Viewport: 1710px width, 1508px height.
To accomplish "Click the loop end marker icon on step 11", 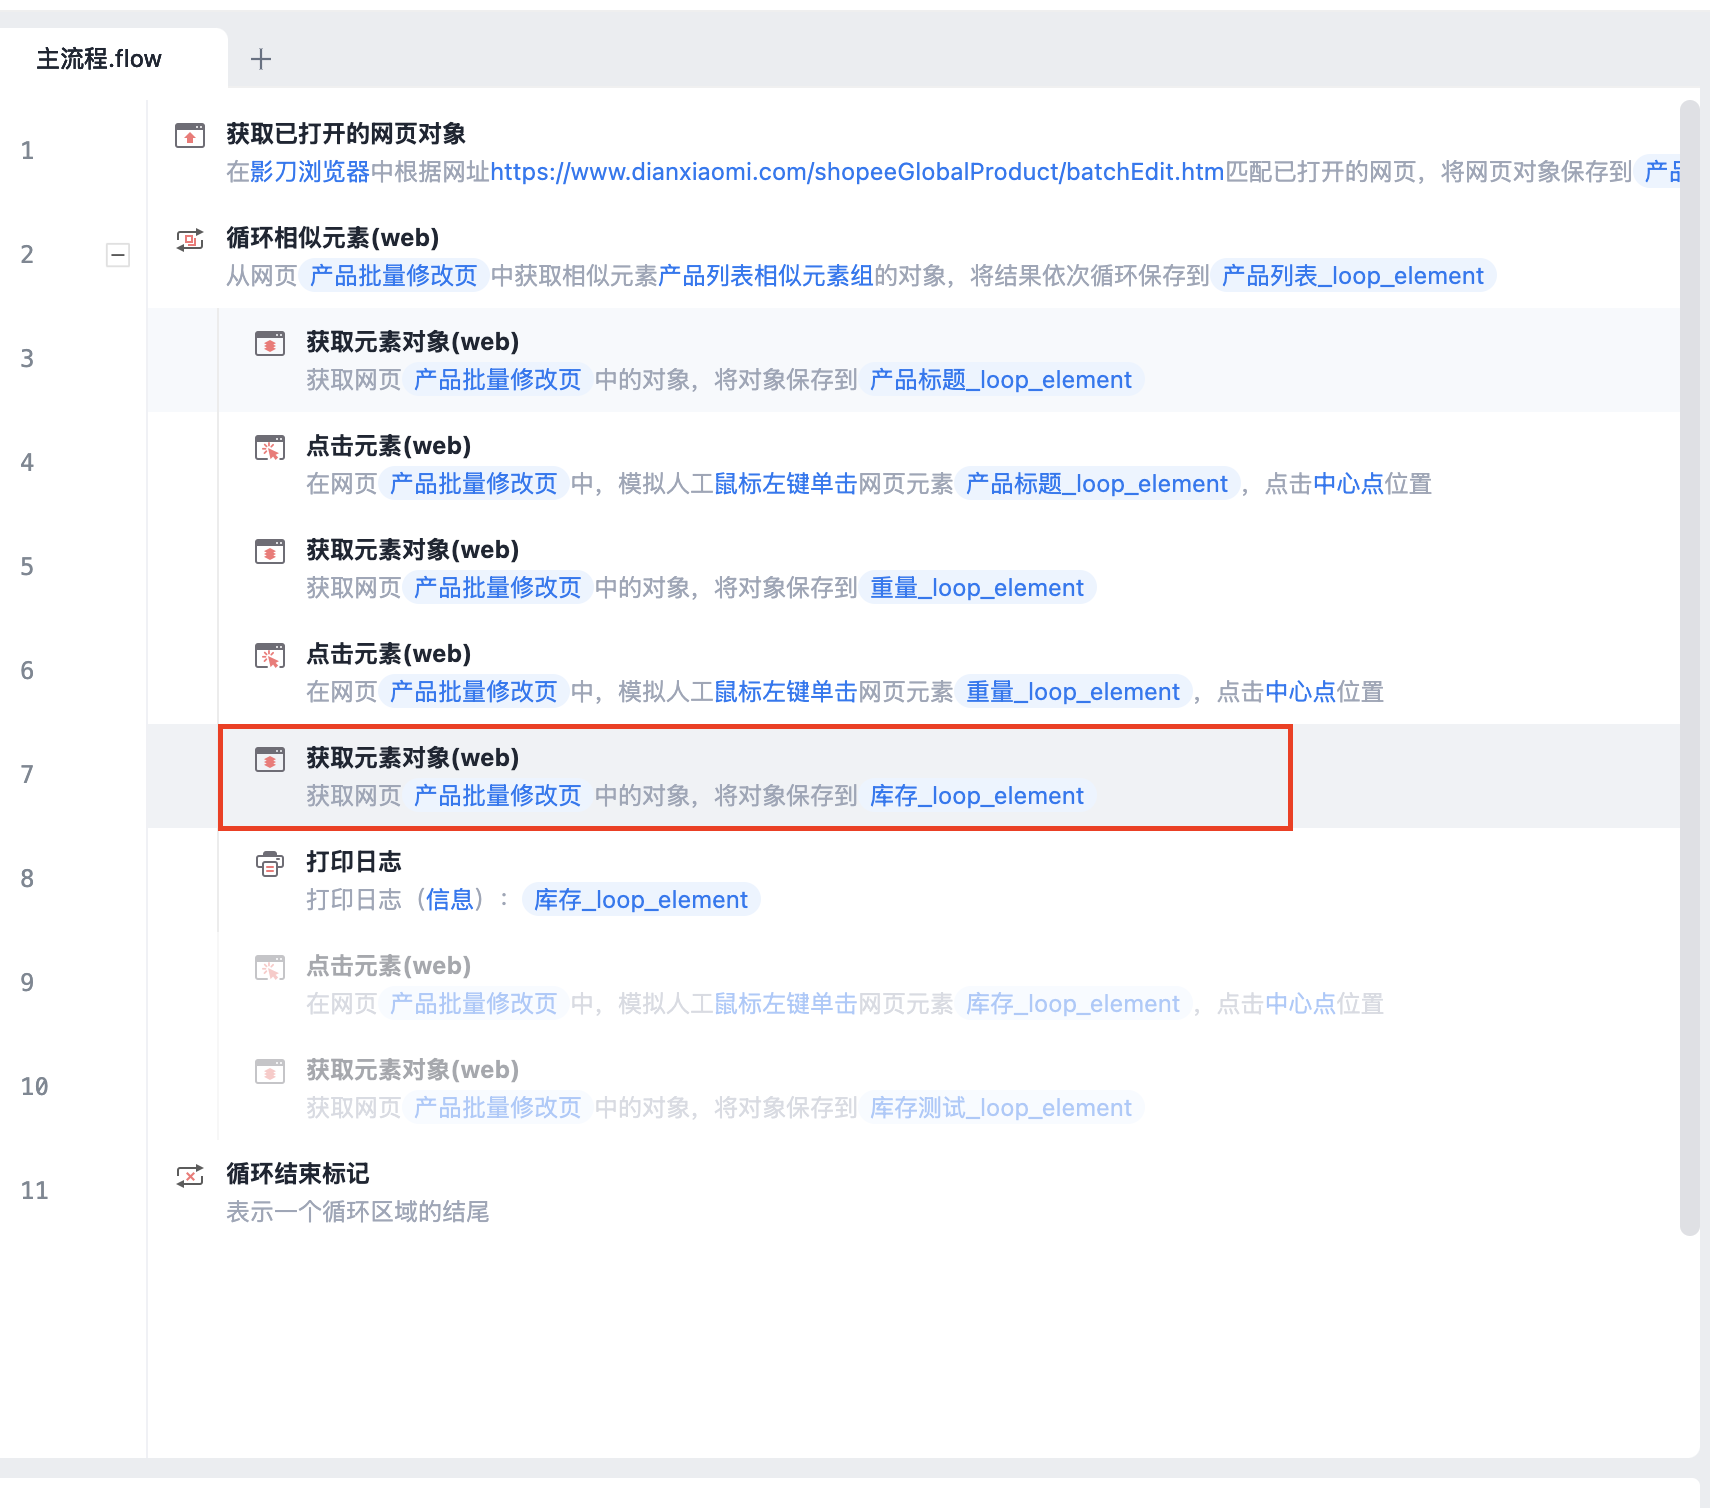I will click(x=190, y=1175).
